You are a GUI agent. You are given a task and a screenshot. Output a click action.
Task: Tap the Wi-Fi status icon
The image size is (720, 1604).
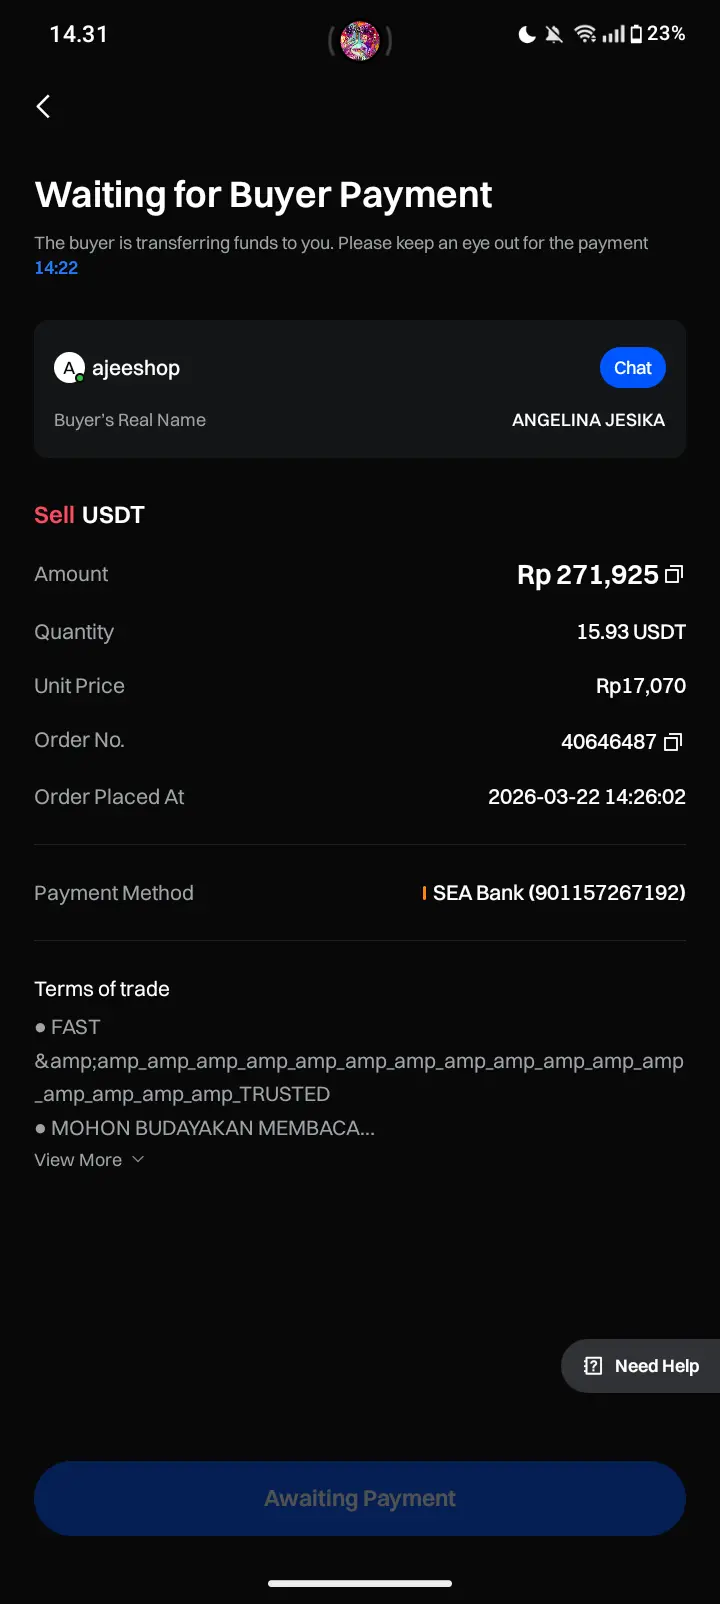(x=585, y=35)
